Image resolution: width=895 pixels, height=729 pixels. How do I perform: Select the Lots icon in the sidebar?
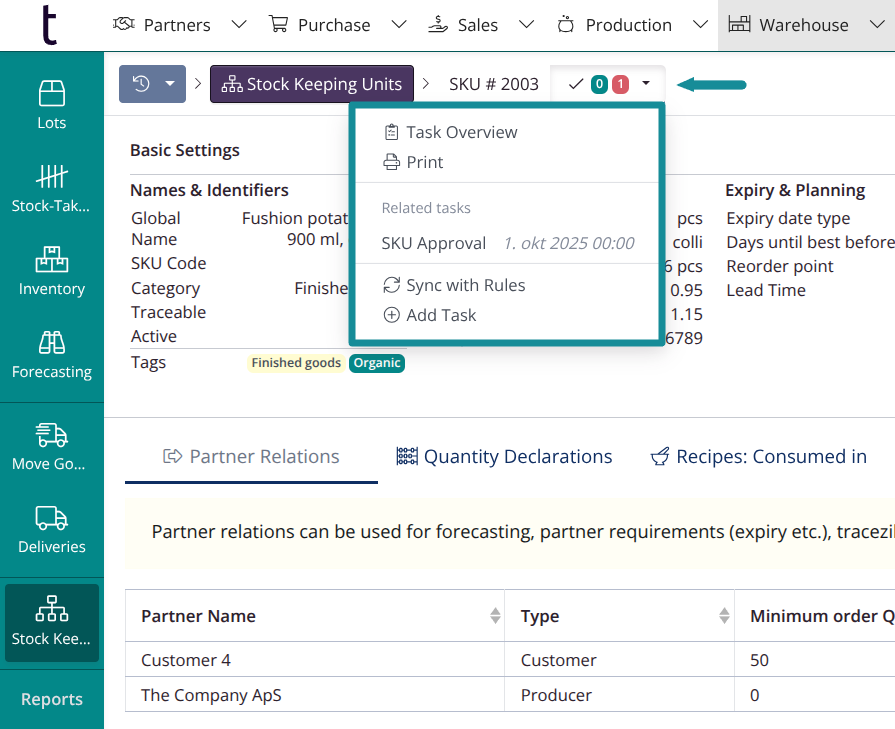pos(51,94)
